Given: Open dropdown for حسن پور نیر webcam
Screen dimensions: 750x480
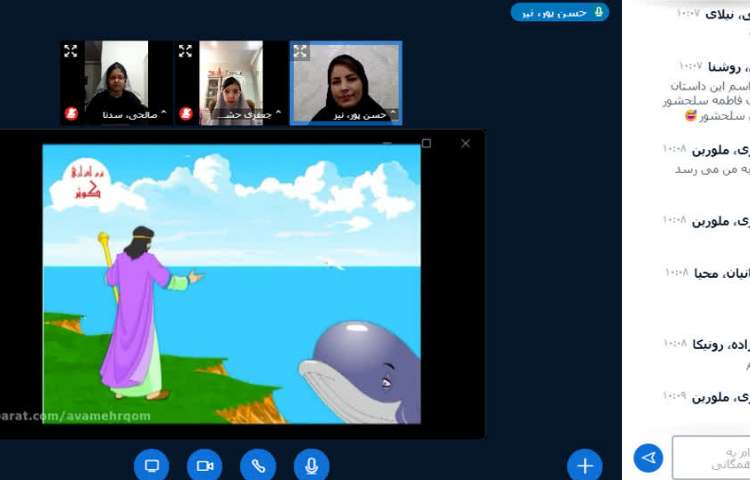Looking at the screenshot, I should pyautogui.click(x=392, y=114).
